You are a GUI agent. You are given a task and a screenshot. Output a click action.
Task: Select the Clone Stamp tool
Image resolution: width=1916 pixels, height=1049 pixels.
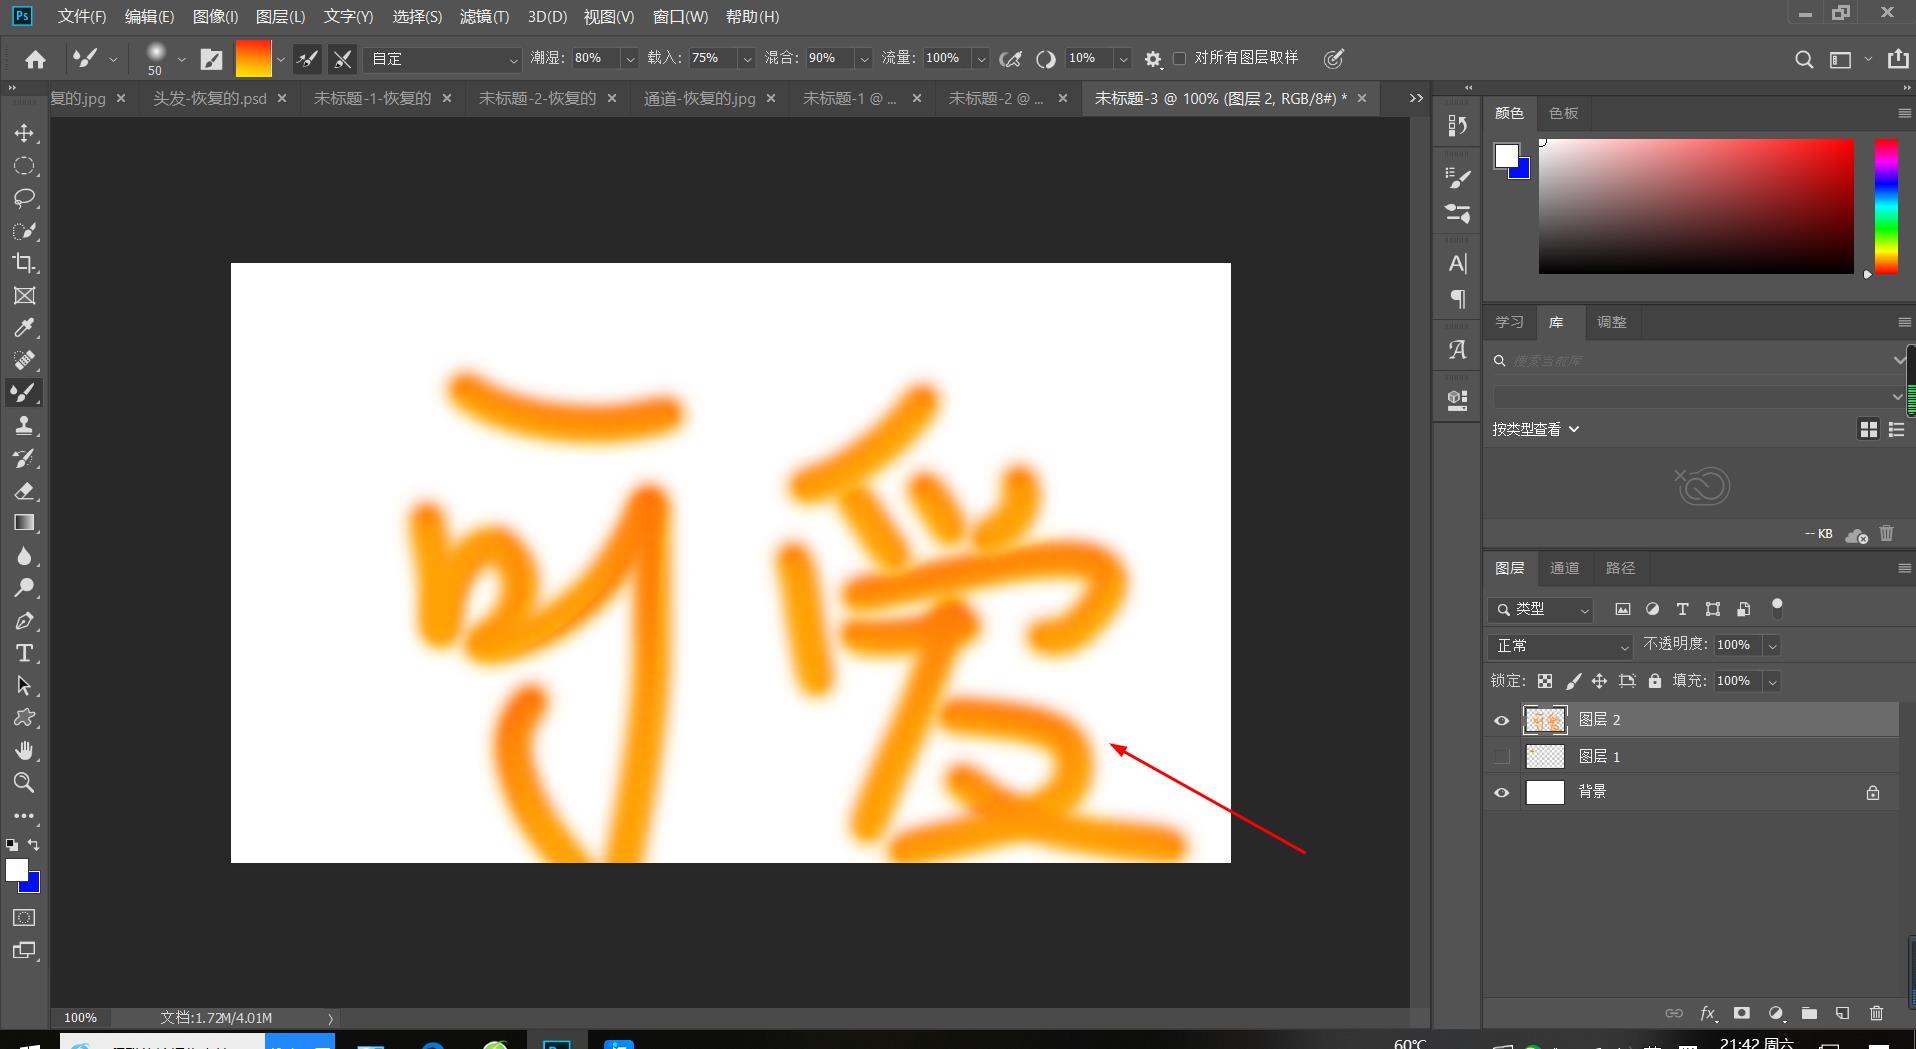point(24,426)
